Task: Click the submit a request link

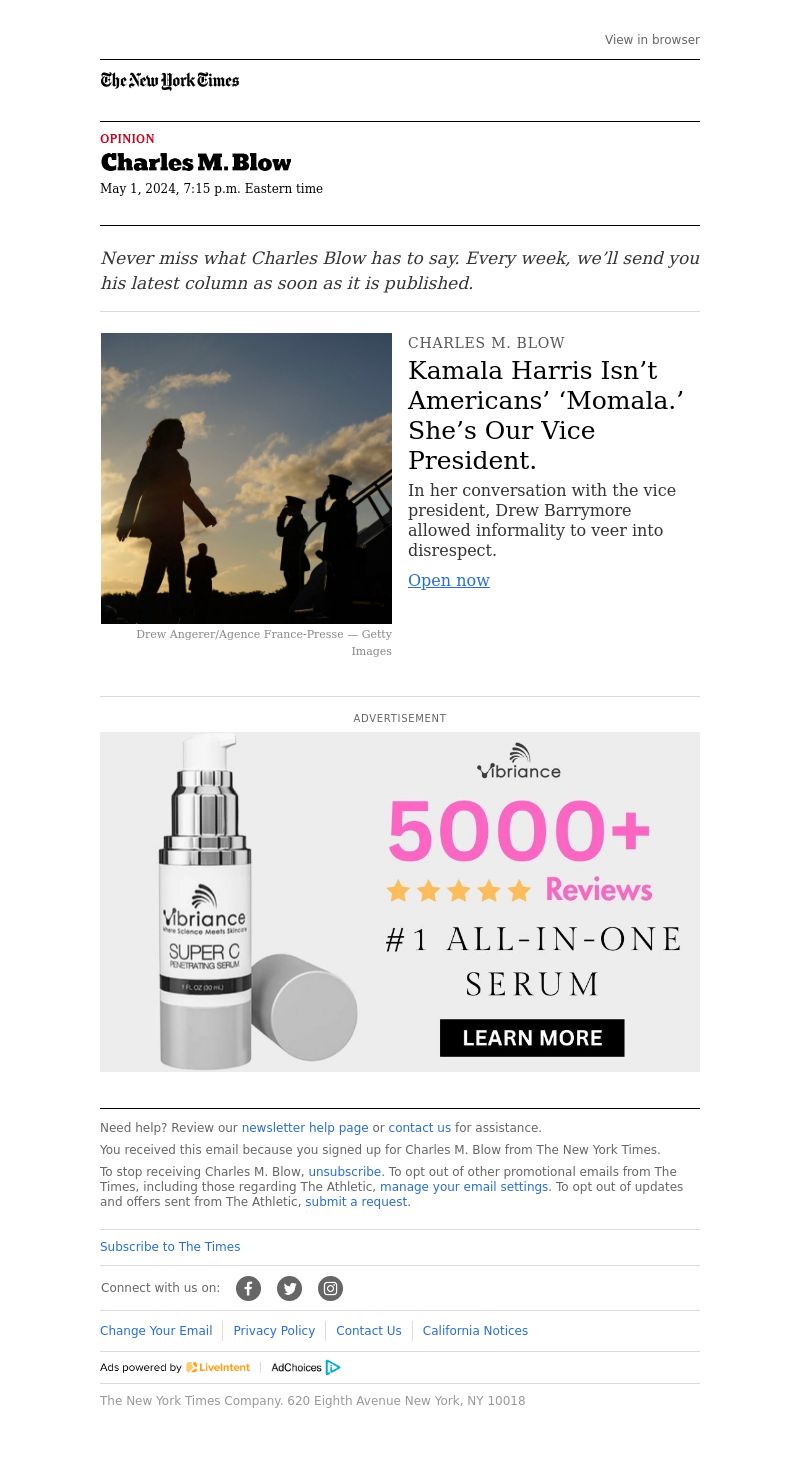Action: (x=356, y=1202)
